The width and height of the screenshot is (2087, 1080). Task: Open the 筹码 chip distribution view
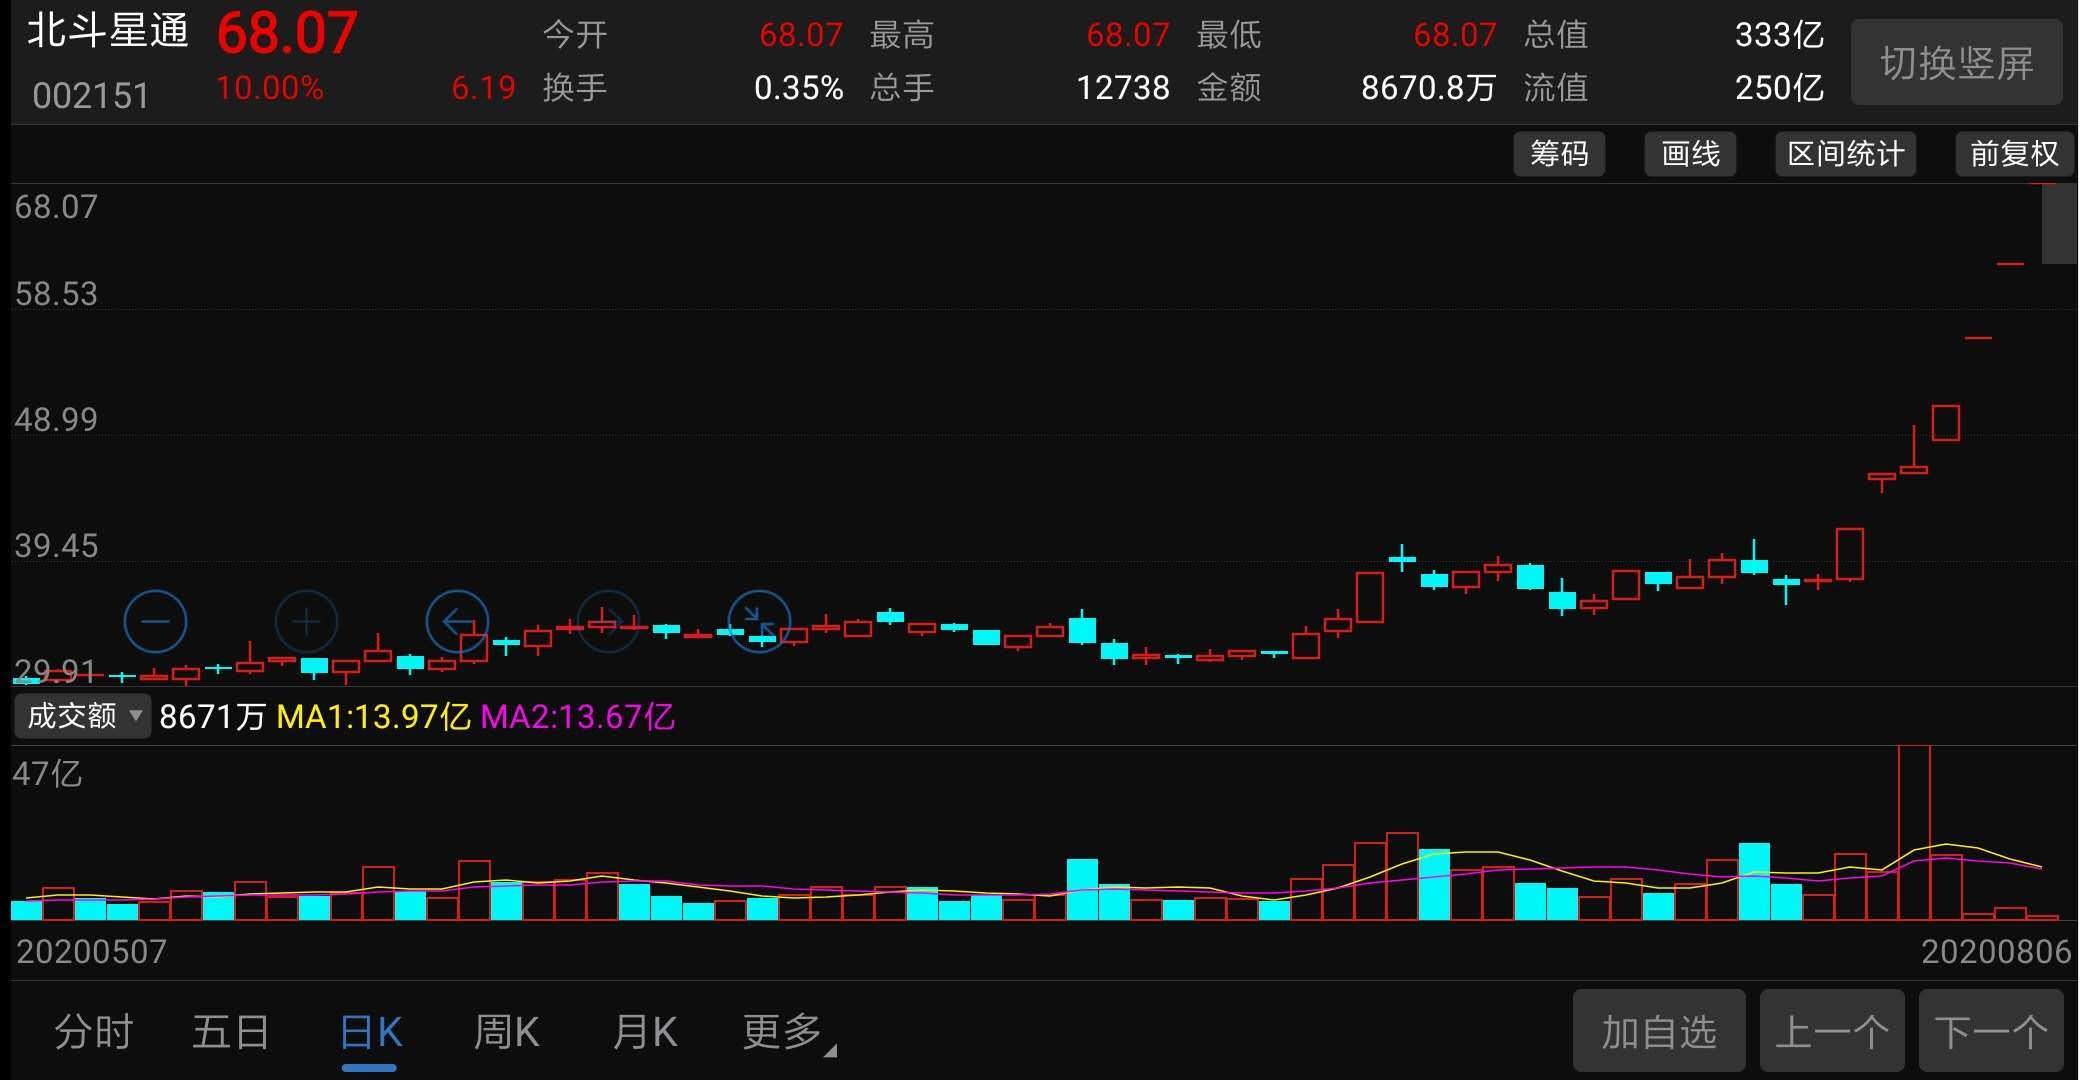pos(1559,154)
